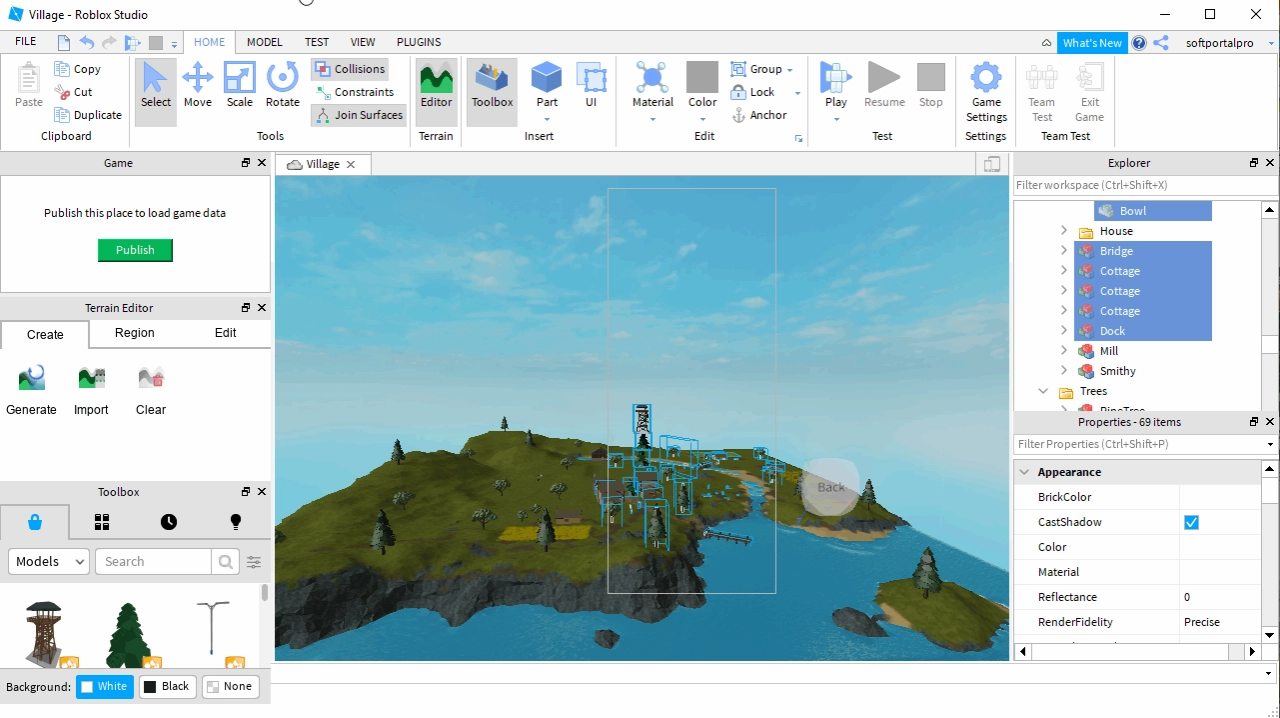Open the Play dropdown arrow
1280x718 pixels.
836,119
